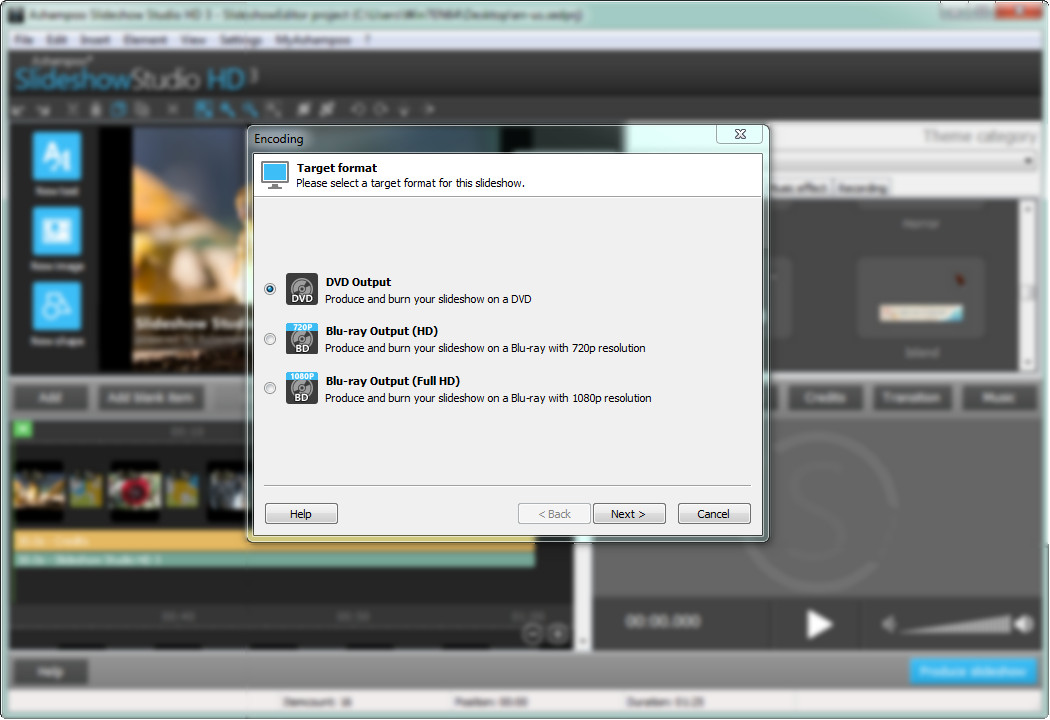The image size is (1050, 720).
Task: Select the red flower timeline thumbnail
Action: [134, 490]
